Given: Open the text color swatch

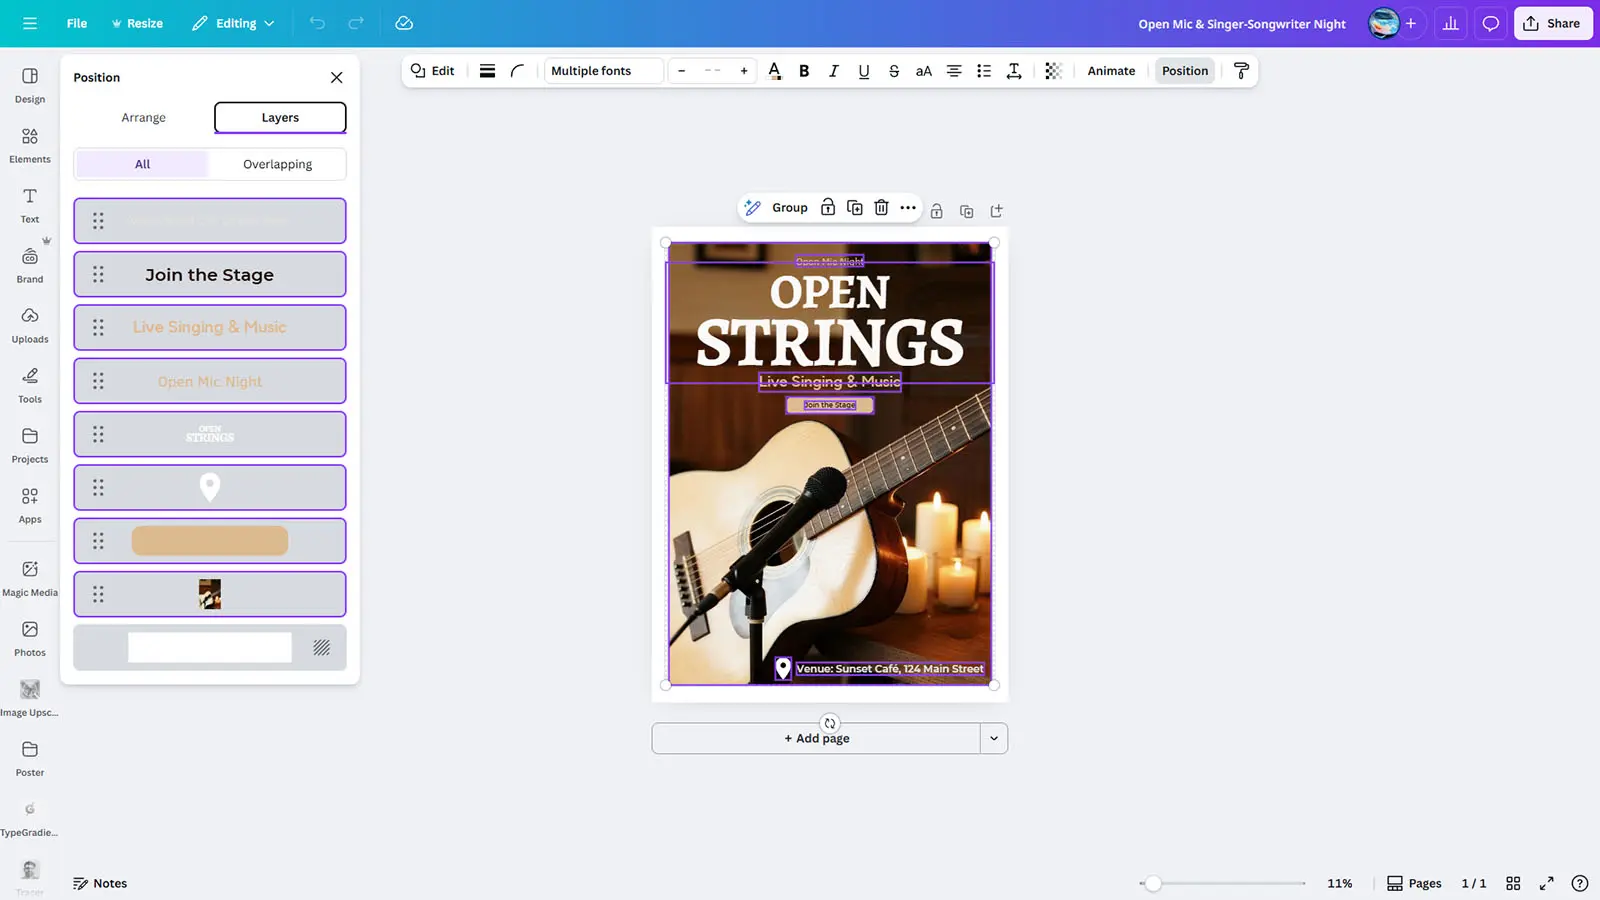Looking at the screenshot, I should pos(773,71).
